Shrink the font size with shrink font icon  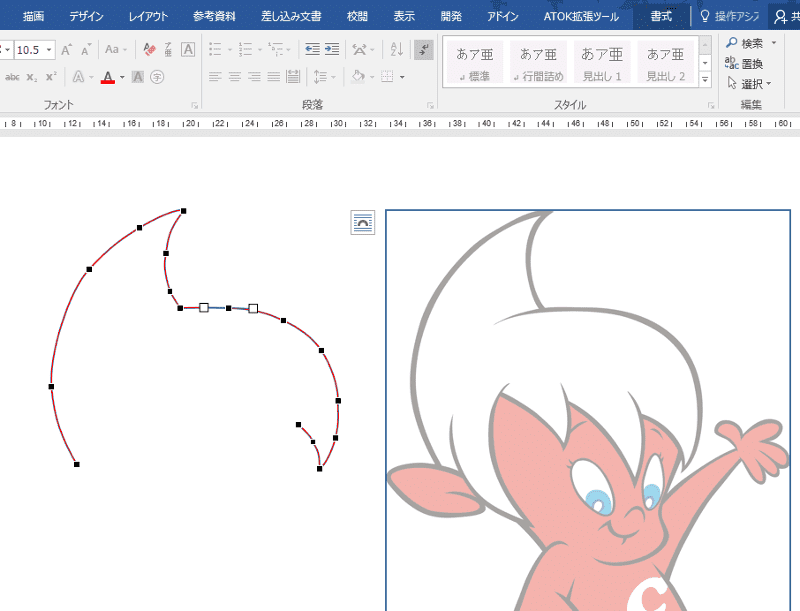pos(86,49)
